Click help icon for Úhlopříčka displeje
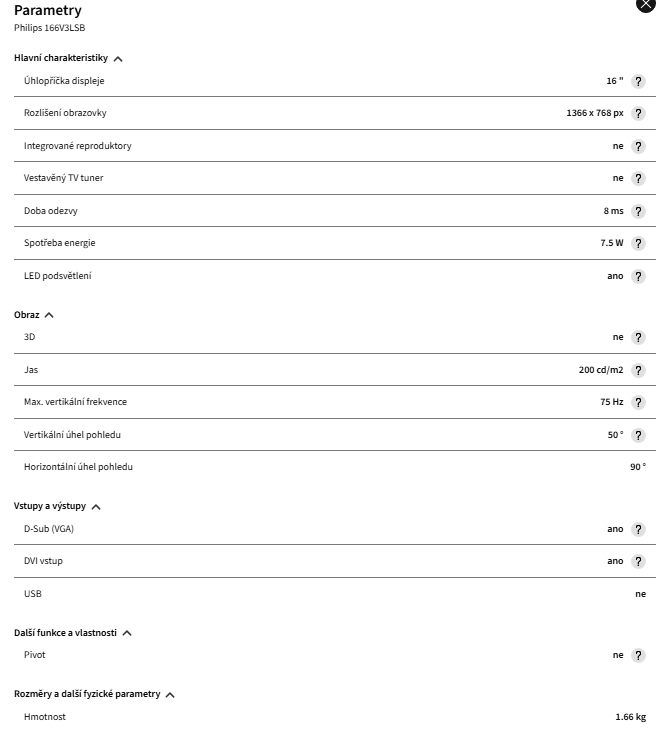Screen dimensions: 671x740 tap(639, 81)
